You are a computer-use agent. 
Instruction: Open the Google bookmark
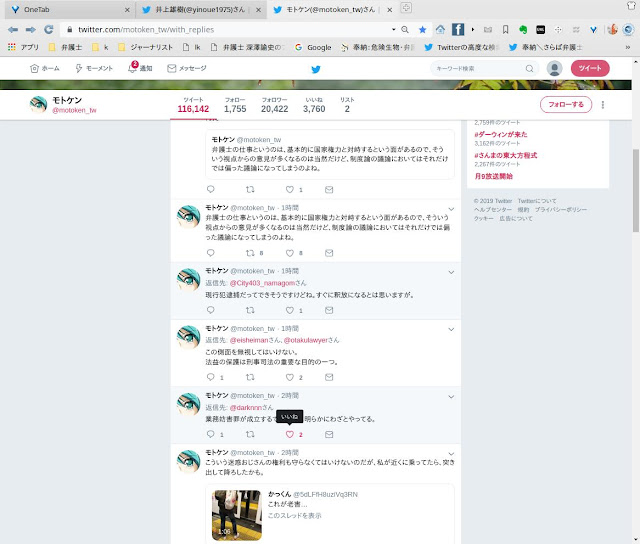[313, 47]
